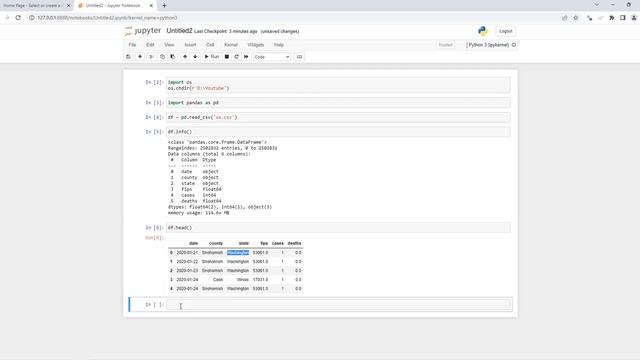This screenshot has width=640, height=360.
Task: Move the selected cell down
Action: [x=195, y=57]
